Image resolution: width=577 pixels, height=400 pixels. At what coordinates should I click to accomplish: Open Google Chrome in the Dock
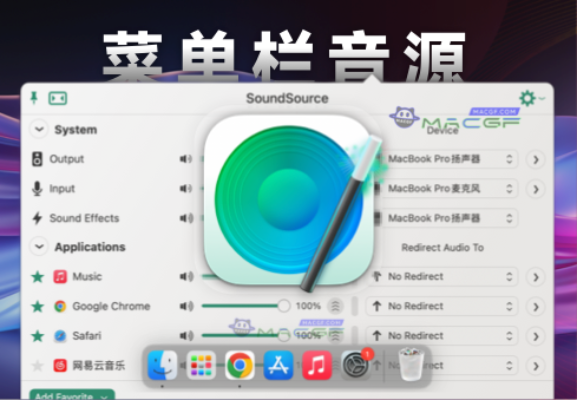pyautogui.click(x=240, y=365)
